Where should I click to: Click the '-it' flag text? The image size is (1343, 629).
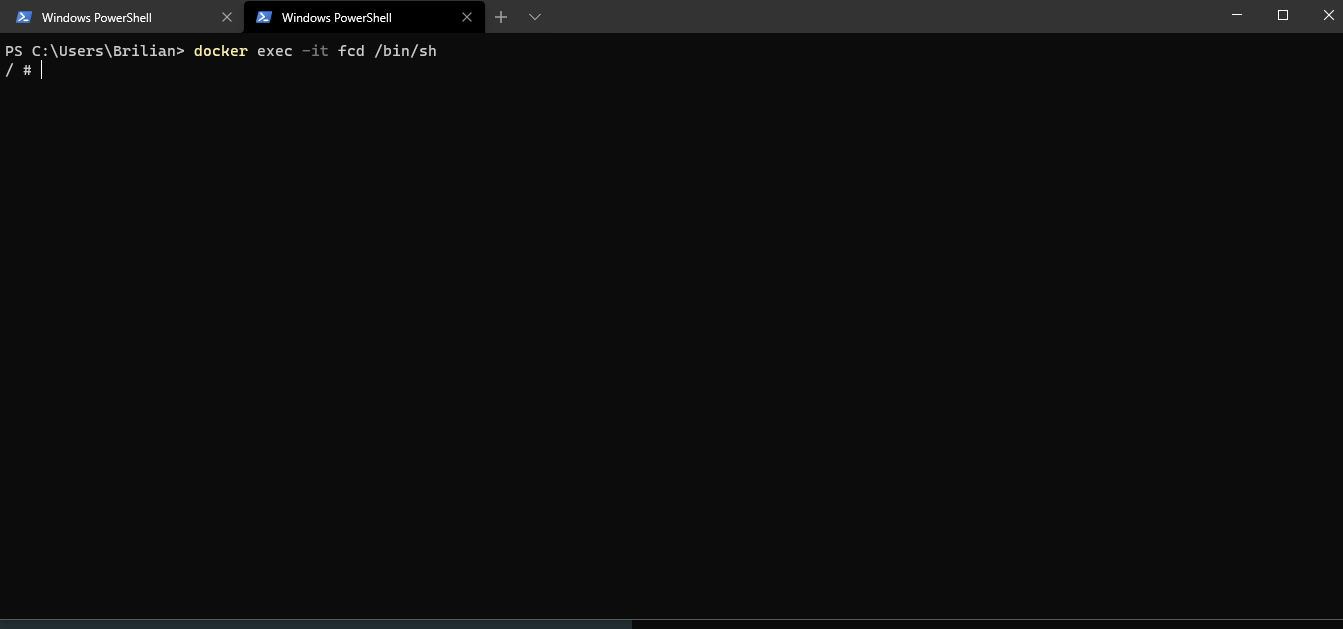(315, 51)
